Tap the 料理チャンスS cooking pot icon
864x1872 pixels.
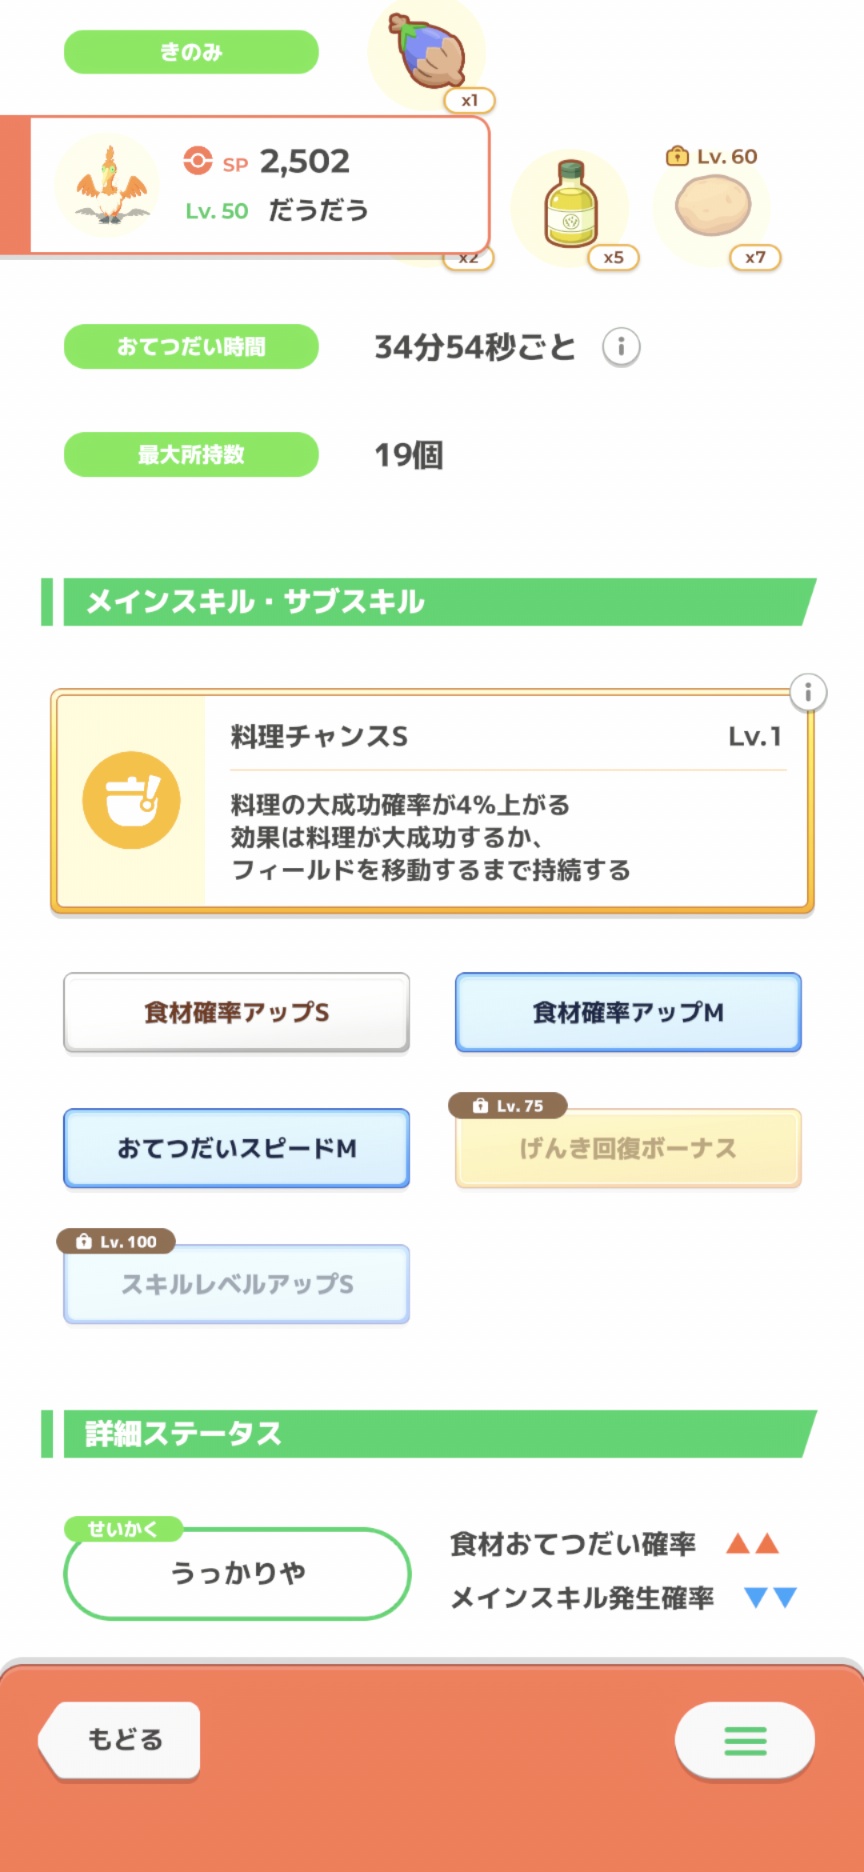[131, 800]
